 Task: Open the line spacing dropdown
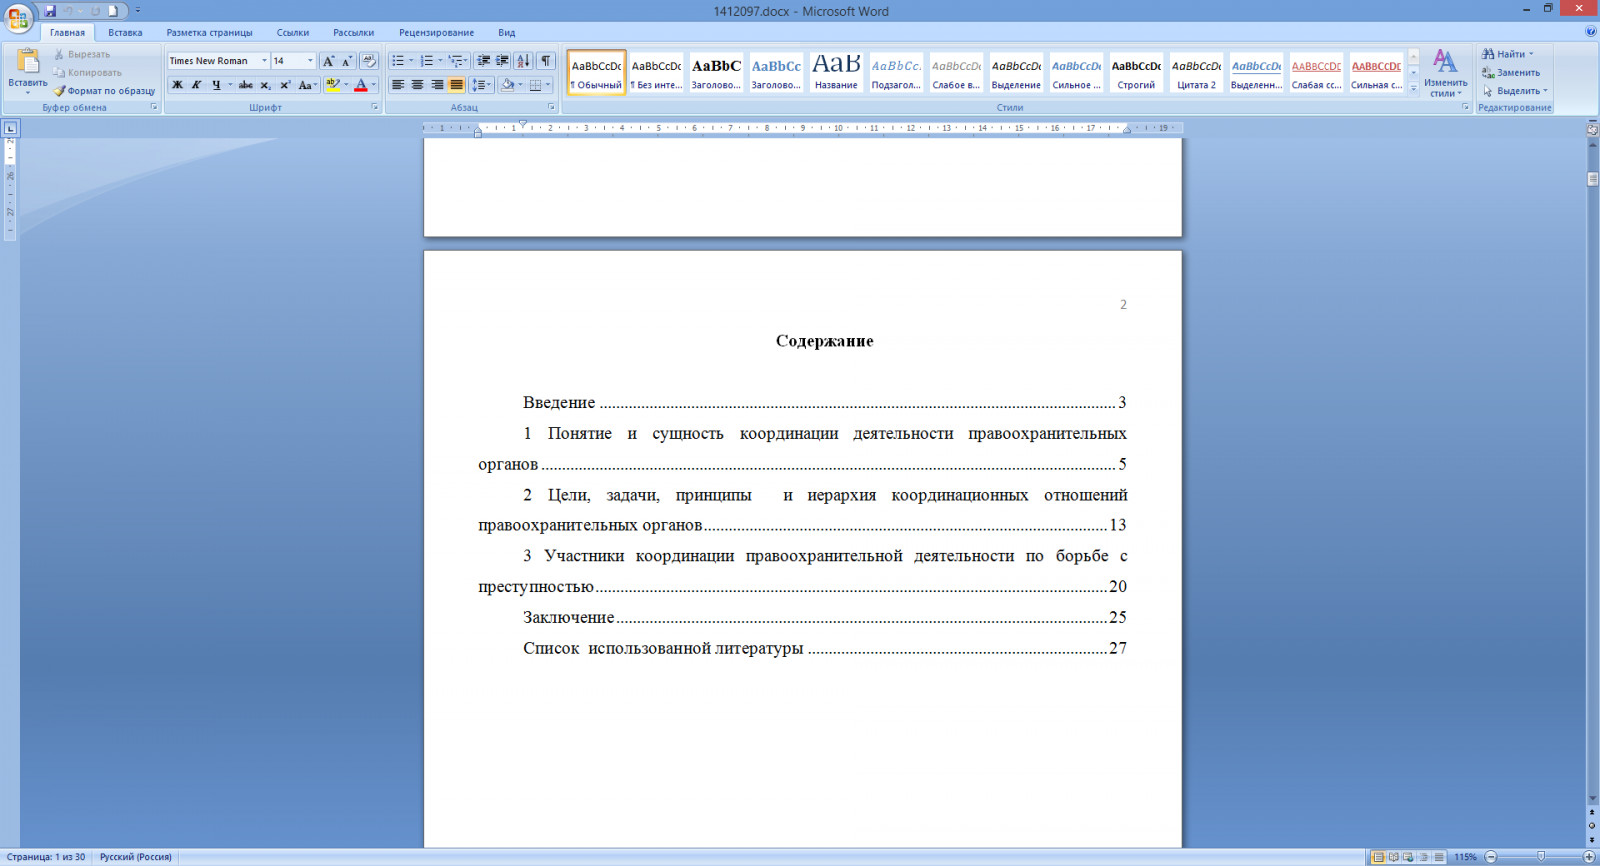pyautogui.click(x=489, y=85)
